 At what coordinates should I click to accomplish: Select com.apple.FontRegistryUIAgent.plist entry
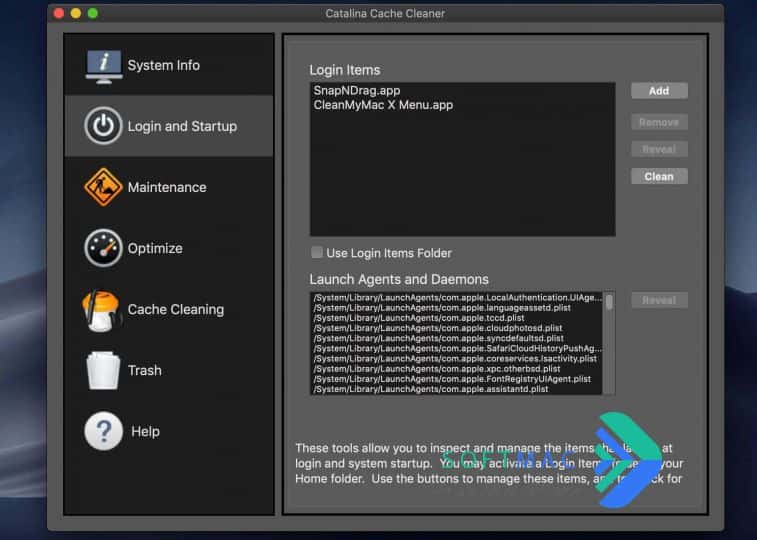click(x=452, y=379)
